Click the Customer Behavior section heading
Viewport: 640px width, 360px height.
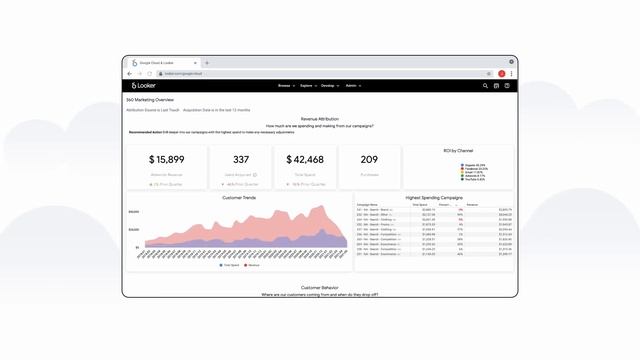(x=320, y=288)
